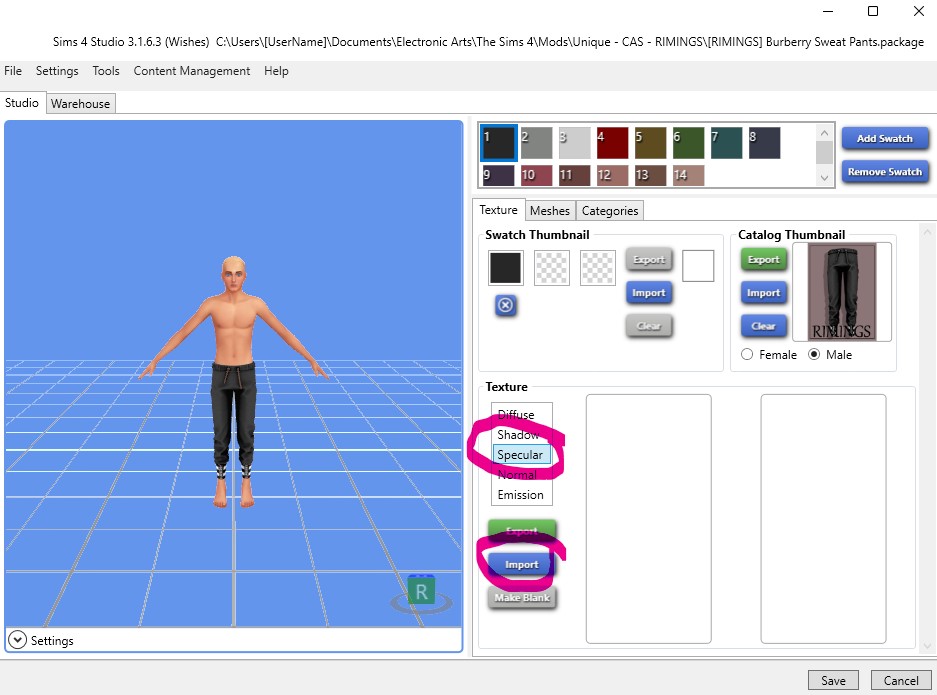Select the Female radio button
The image size is (937, 695).
747,354
